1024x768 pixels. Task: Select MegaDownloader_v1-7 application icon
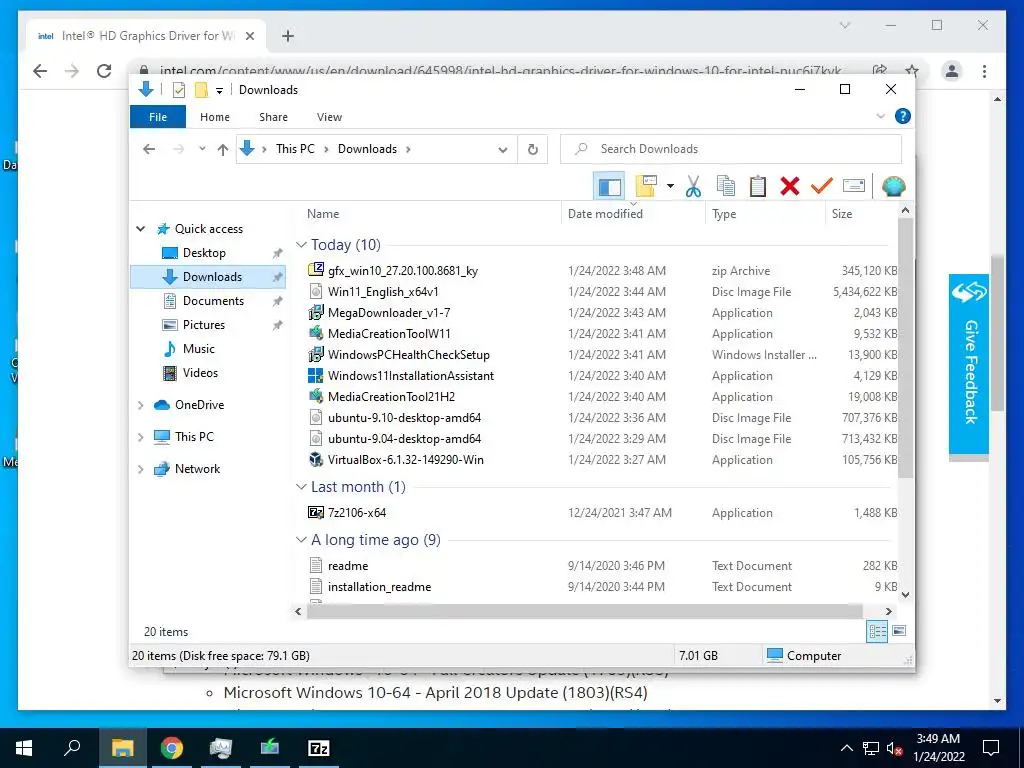316,312
